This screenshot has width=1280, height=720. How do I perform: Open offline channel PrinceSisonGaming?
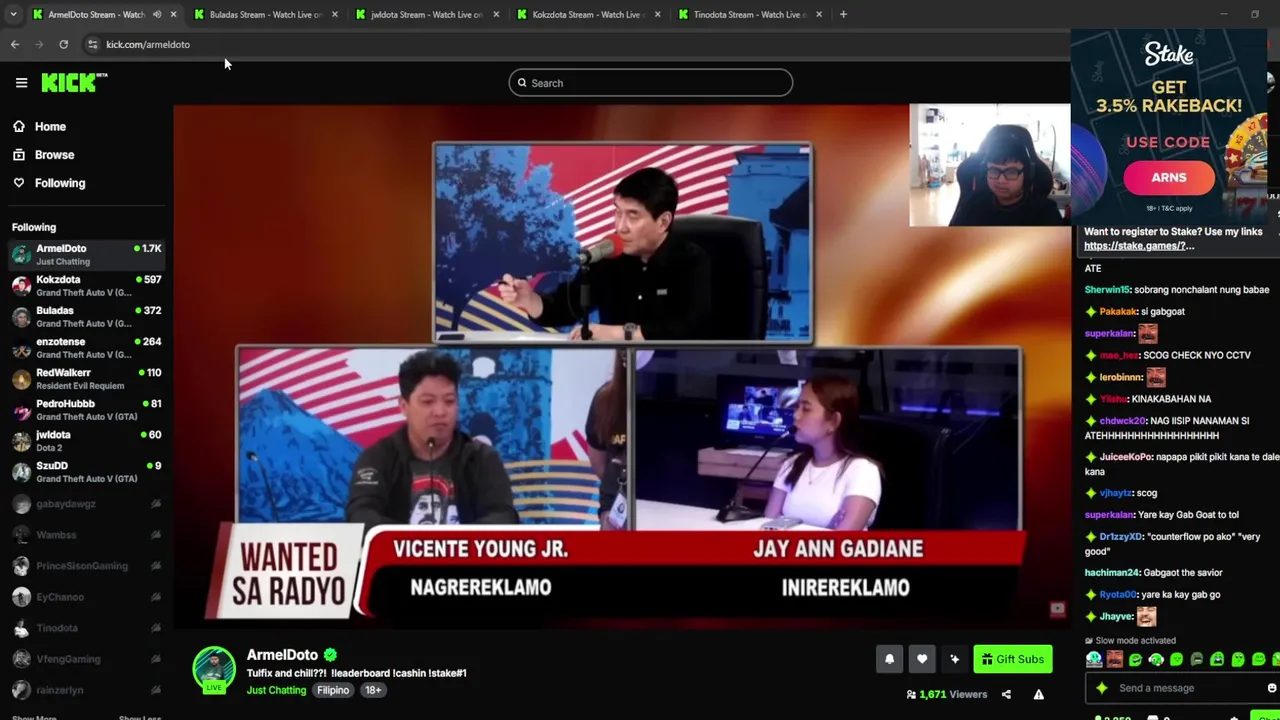point(87,566)
